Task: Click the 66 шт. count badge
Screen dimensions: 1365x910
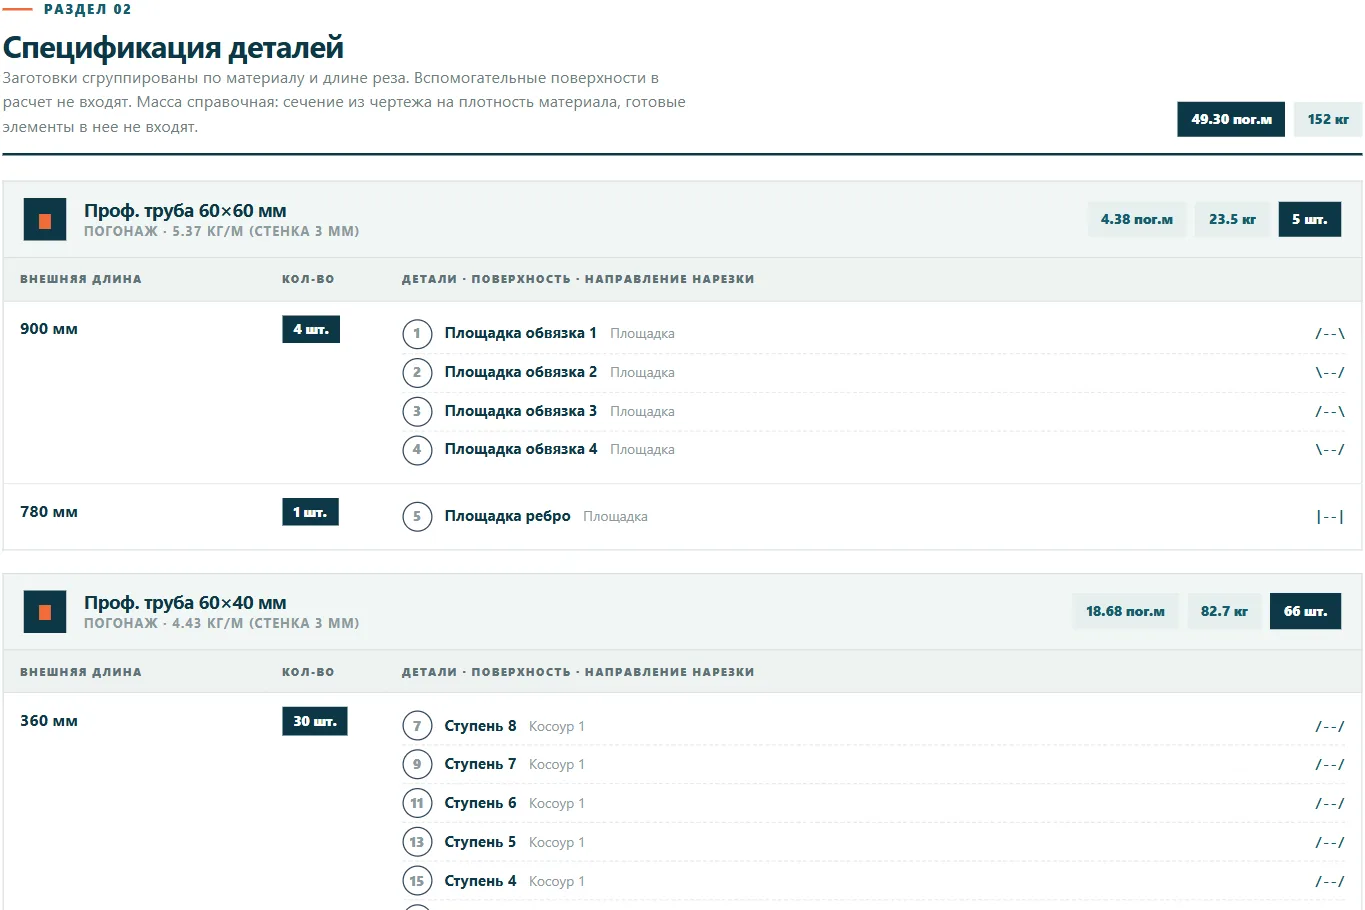Action: [1305, 611]
